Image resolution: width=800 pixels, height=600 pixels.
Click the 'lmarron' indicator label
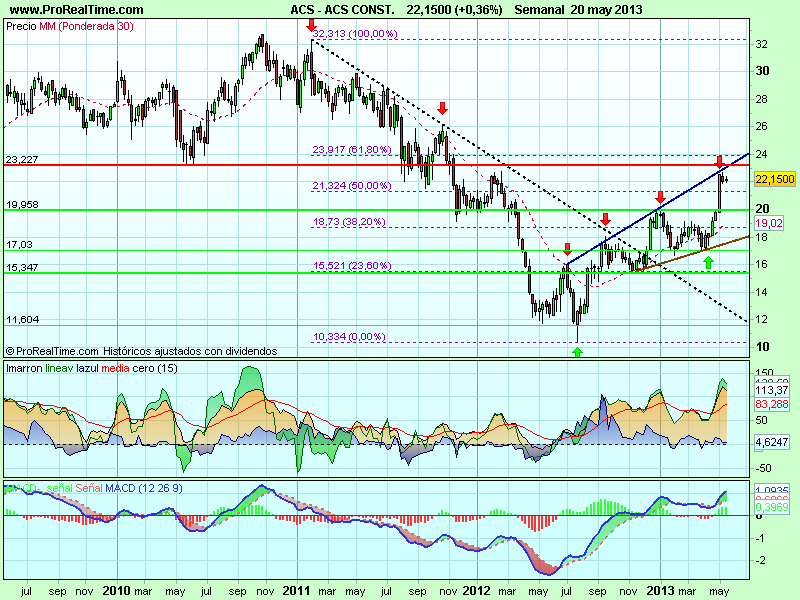pos(24,368)
